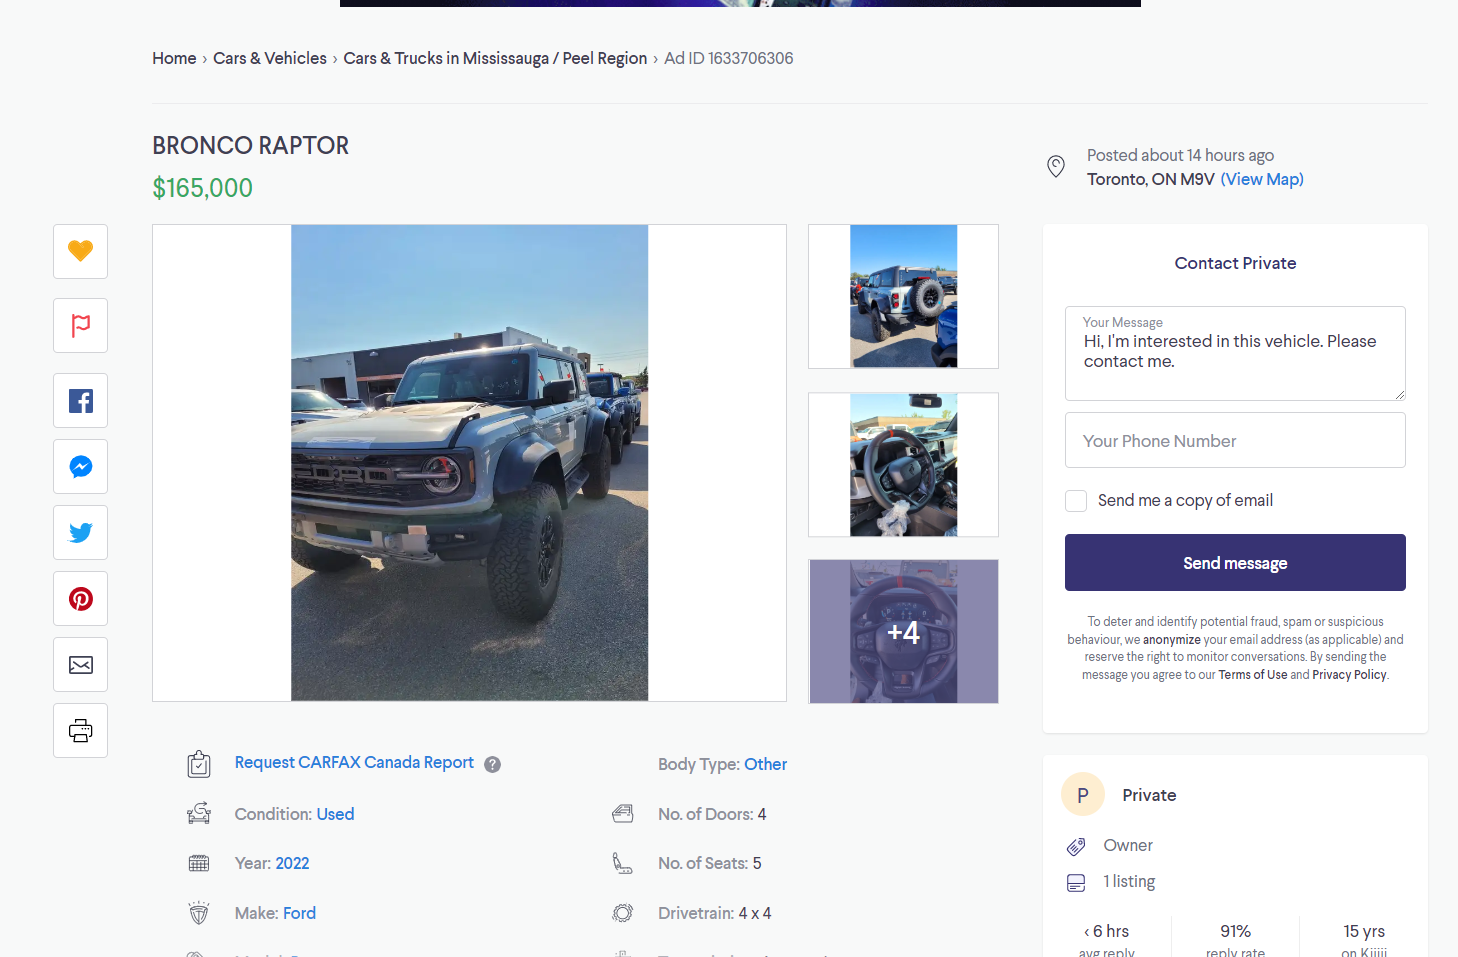Click the car seat icon

(x=622, y=863)
